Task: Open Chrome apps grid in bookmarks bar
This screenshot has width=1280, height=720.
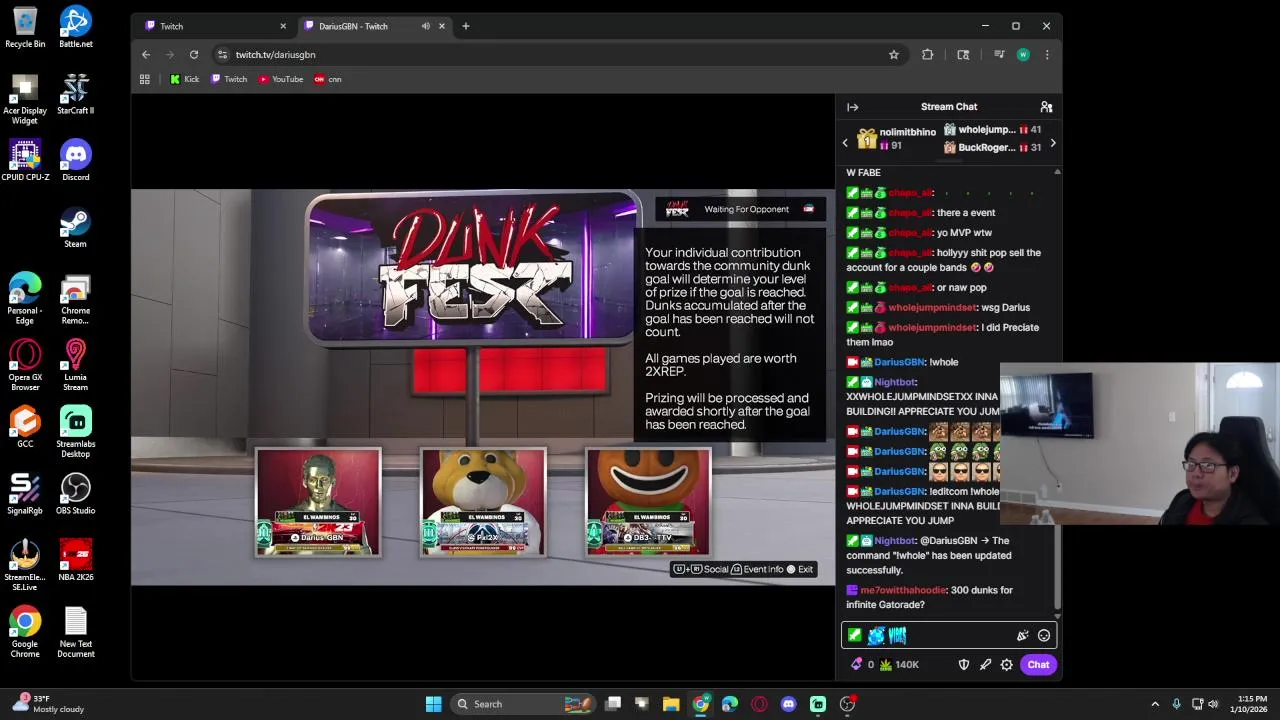Action: (145, 79)
